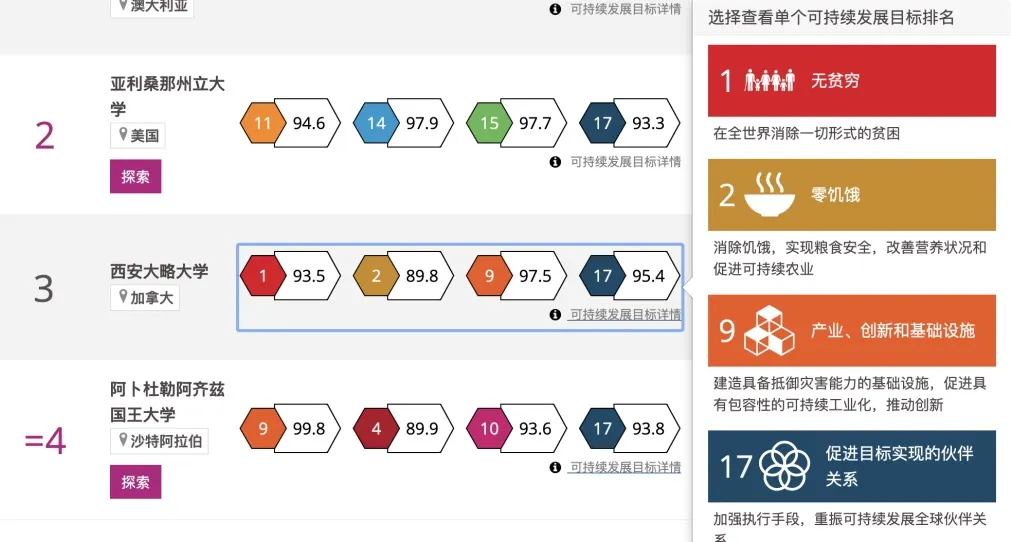Click the 沙特阿拉伯 location tag

[159, 441]
